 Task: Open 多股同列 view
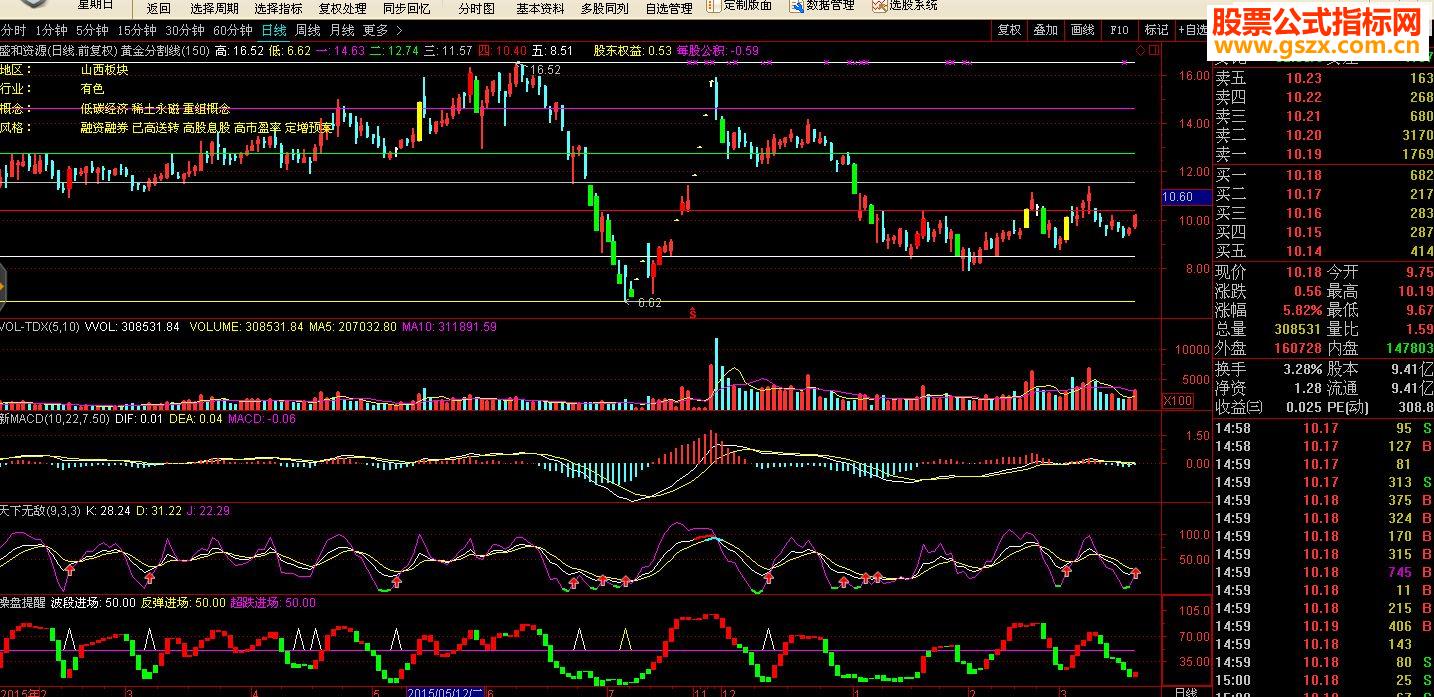[604, 8]
